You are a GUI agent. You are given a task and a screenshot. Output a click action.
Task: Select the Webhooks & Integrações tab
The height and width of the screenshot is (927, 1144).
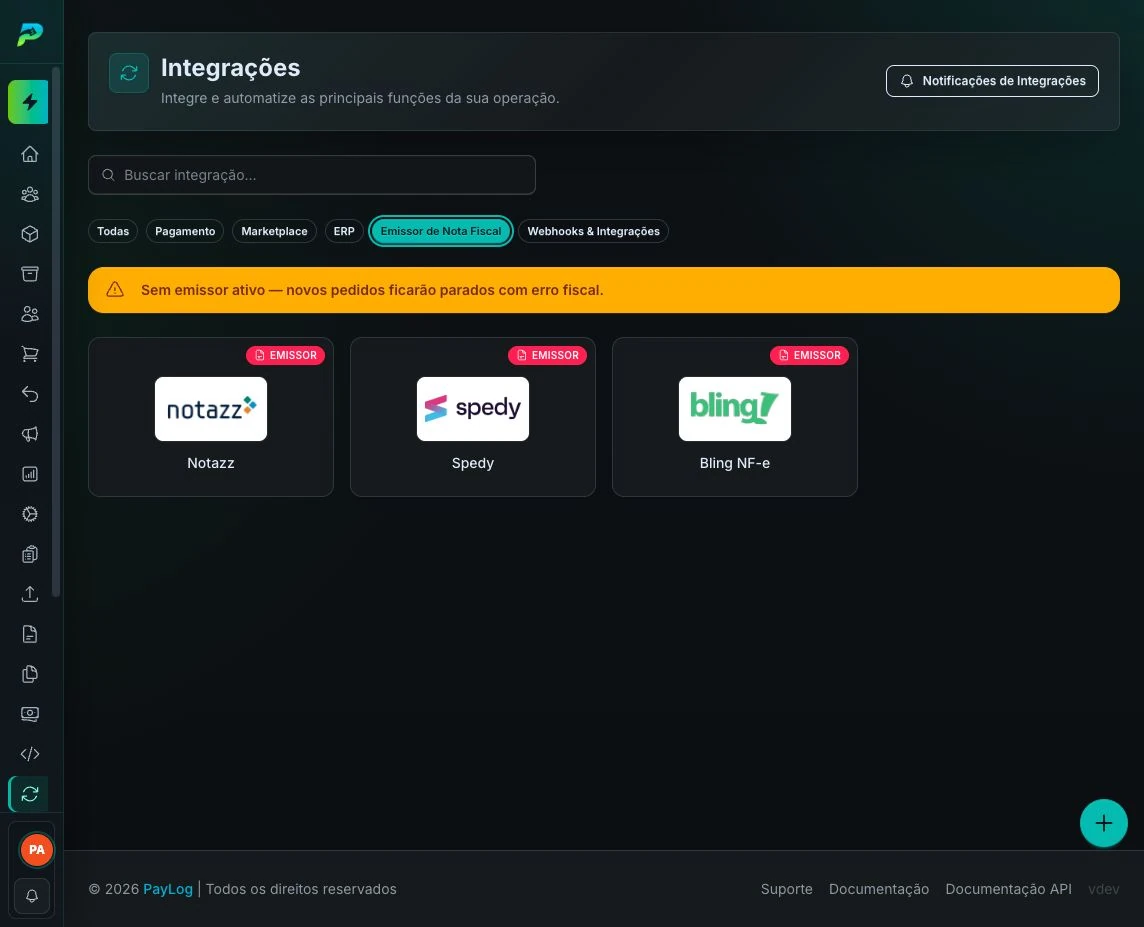pyautogui.click(x=593, y=231)
